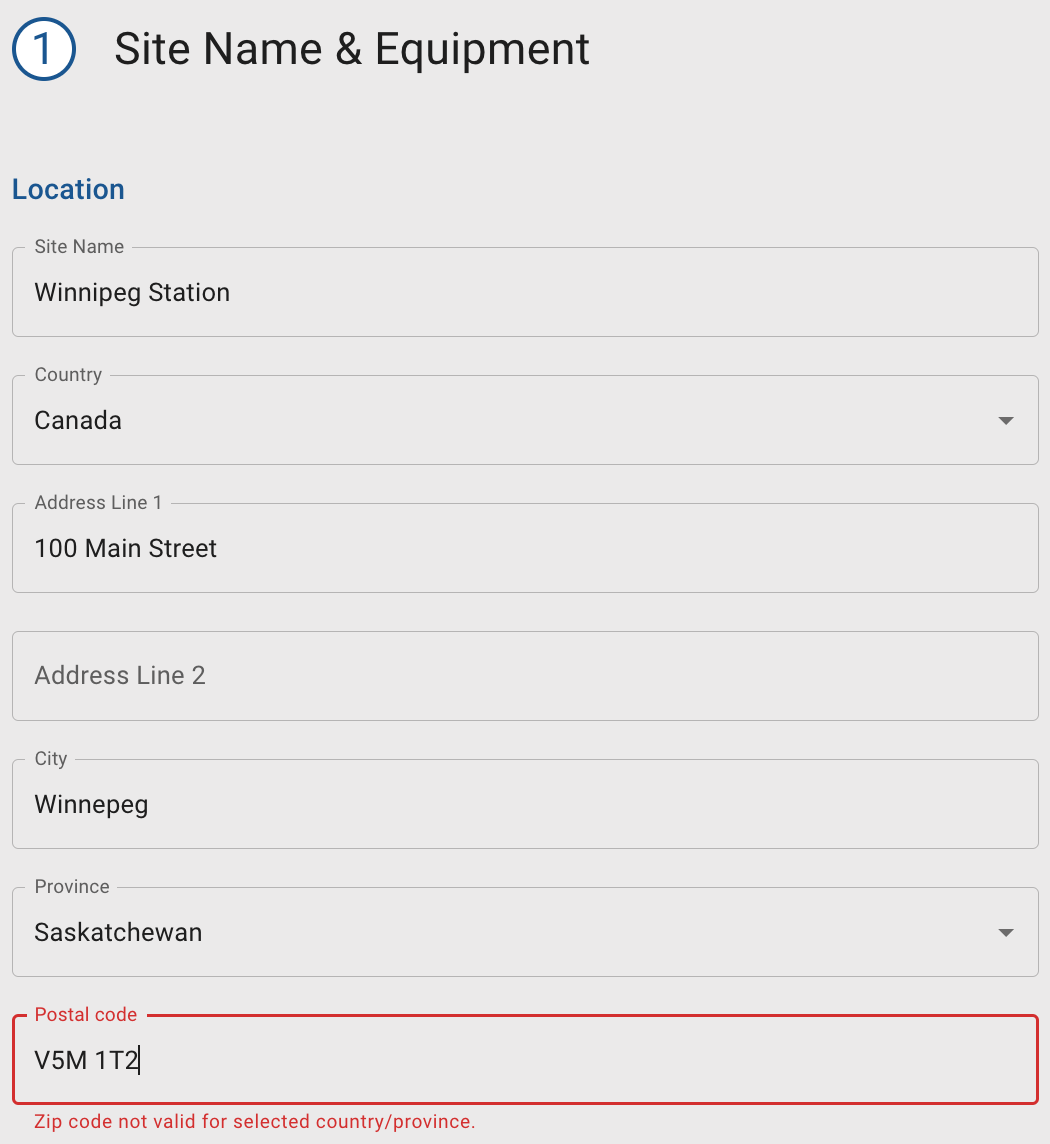Click the Location section heading

(68, 189)
